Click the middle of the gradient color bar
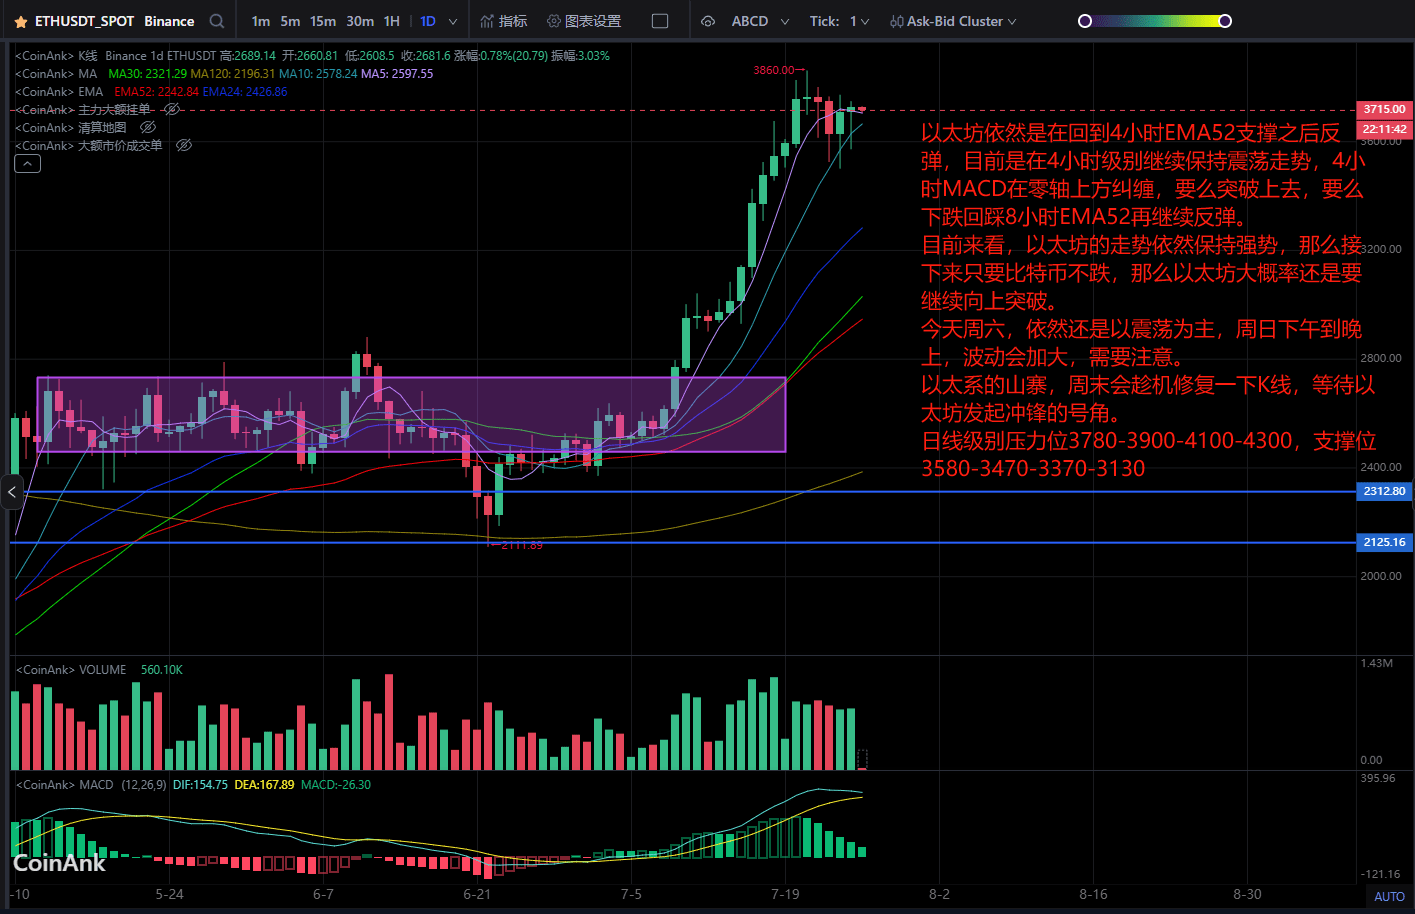Viewport: 1415px width, 914px height. click(1155, 21)
